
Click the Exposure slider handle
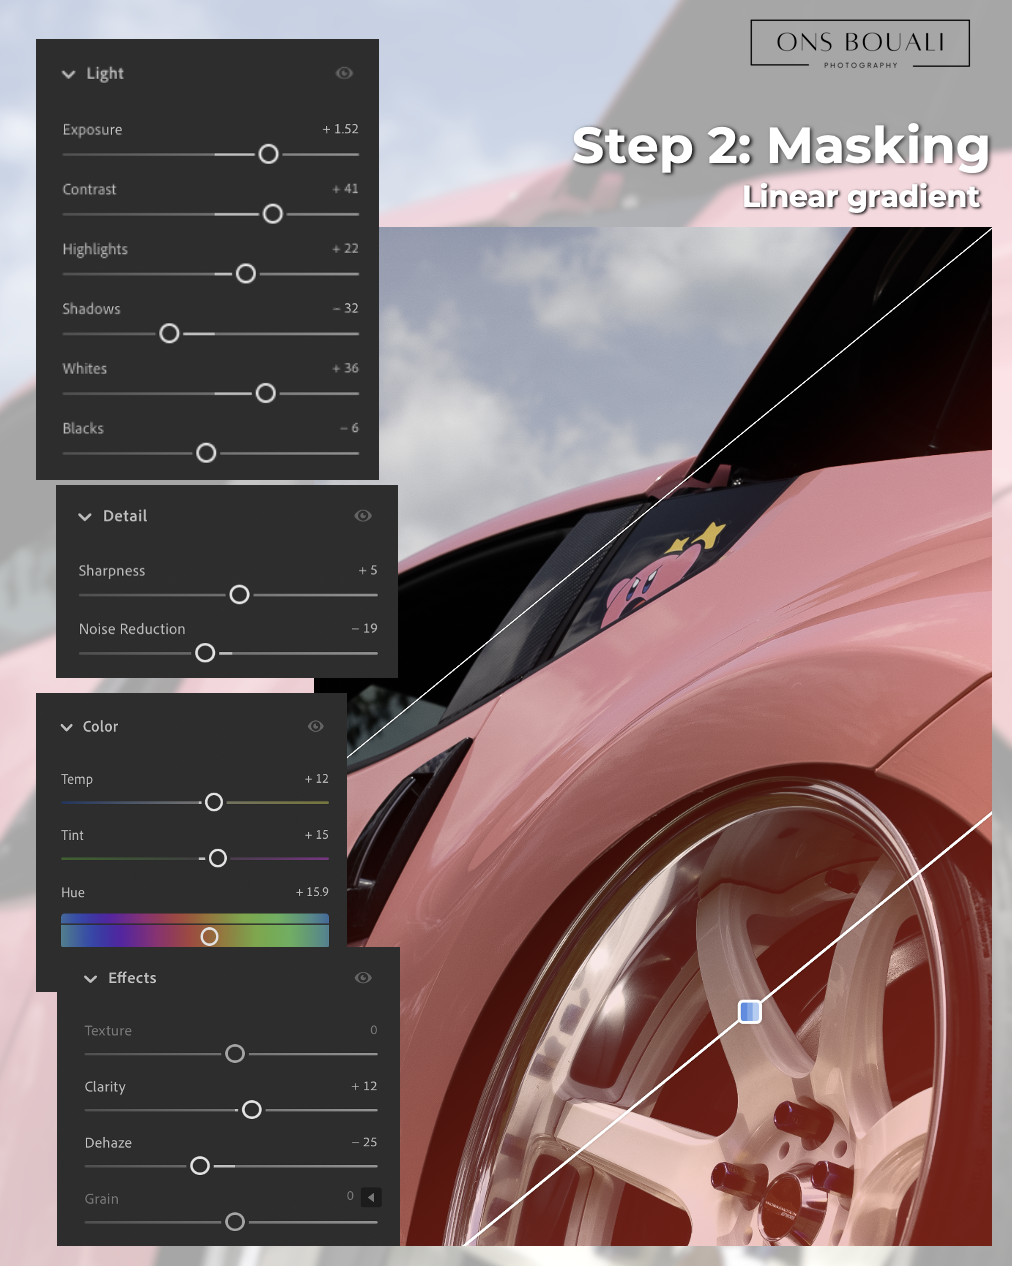(x=268, y=154)
